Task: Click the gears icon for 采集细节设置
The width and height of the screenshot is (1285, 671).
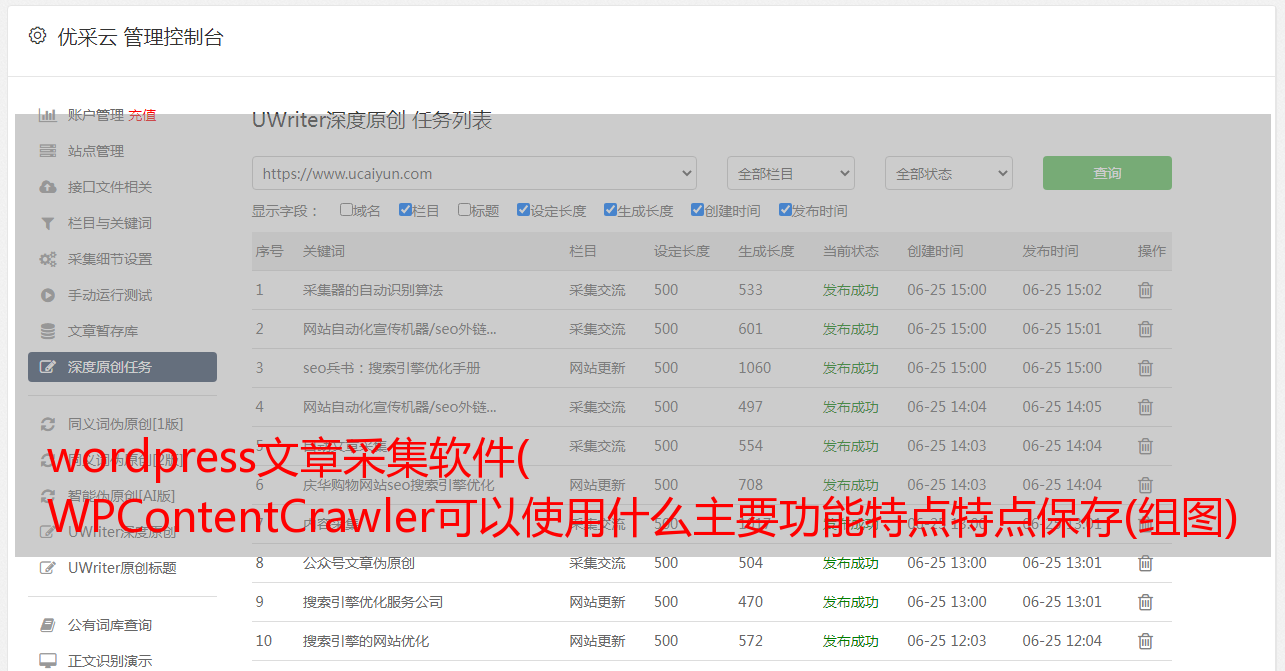Action: pyautogui.click(x=47, y=259)
